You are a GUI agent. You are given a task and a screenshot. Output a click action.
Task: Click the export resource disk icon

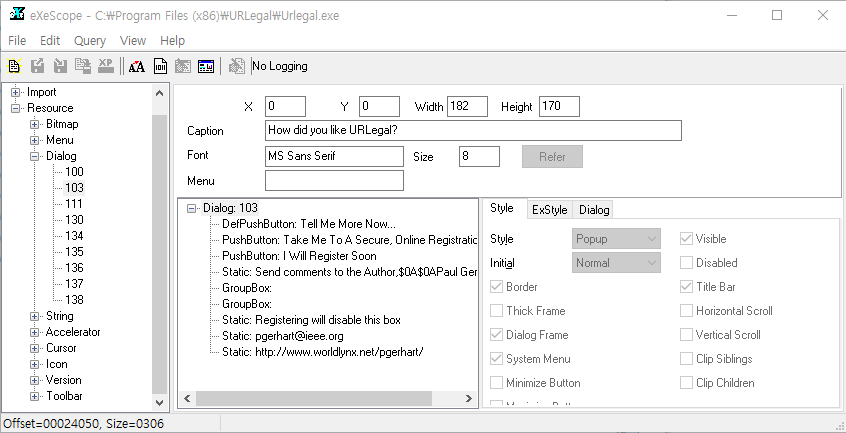tap(37, 66)
